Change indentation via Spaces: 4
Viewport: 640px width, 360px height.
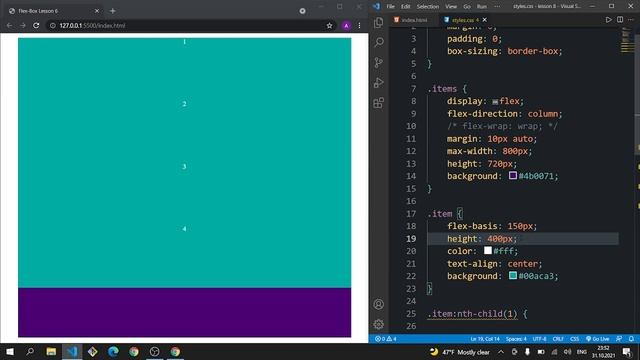click(x=516, y=339)
